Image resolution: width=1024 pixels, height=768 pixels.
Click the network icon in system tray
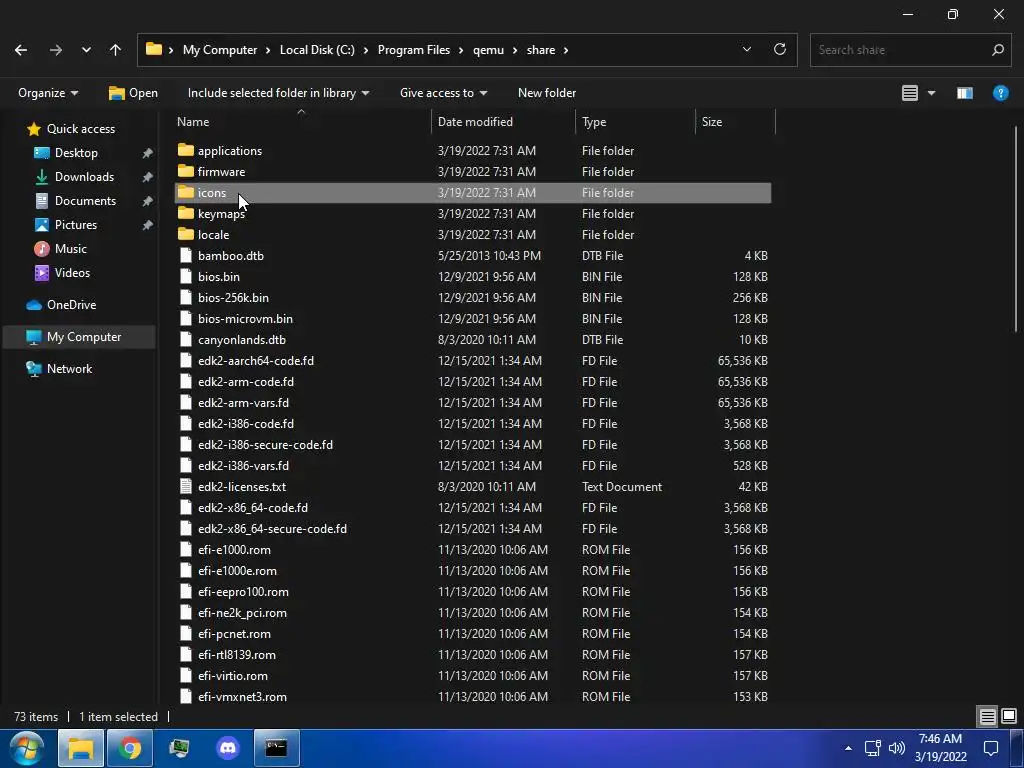[872, 748]
